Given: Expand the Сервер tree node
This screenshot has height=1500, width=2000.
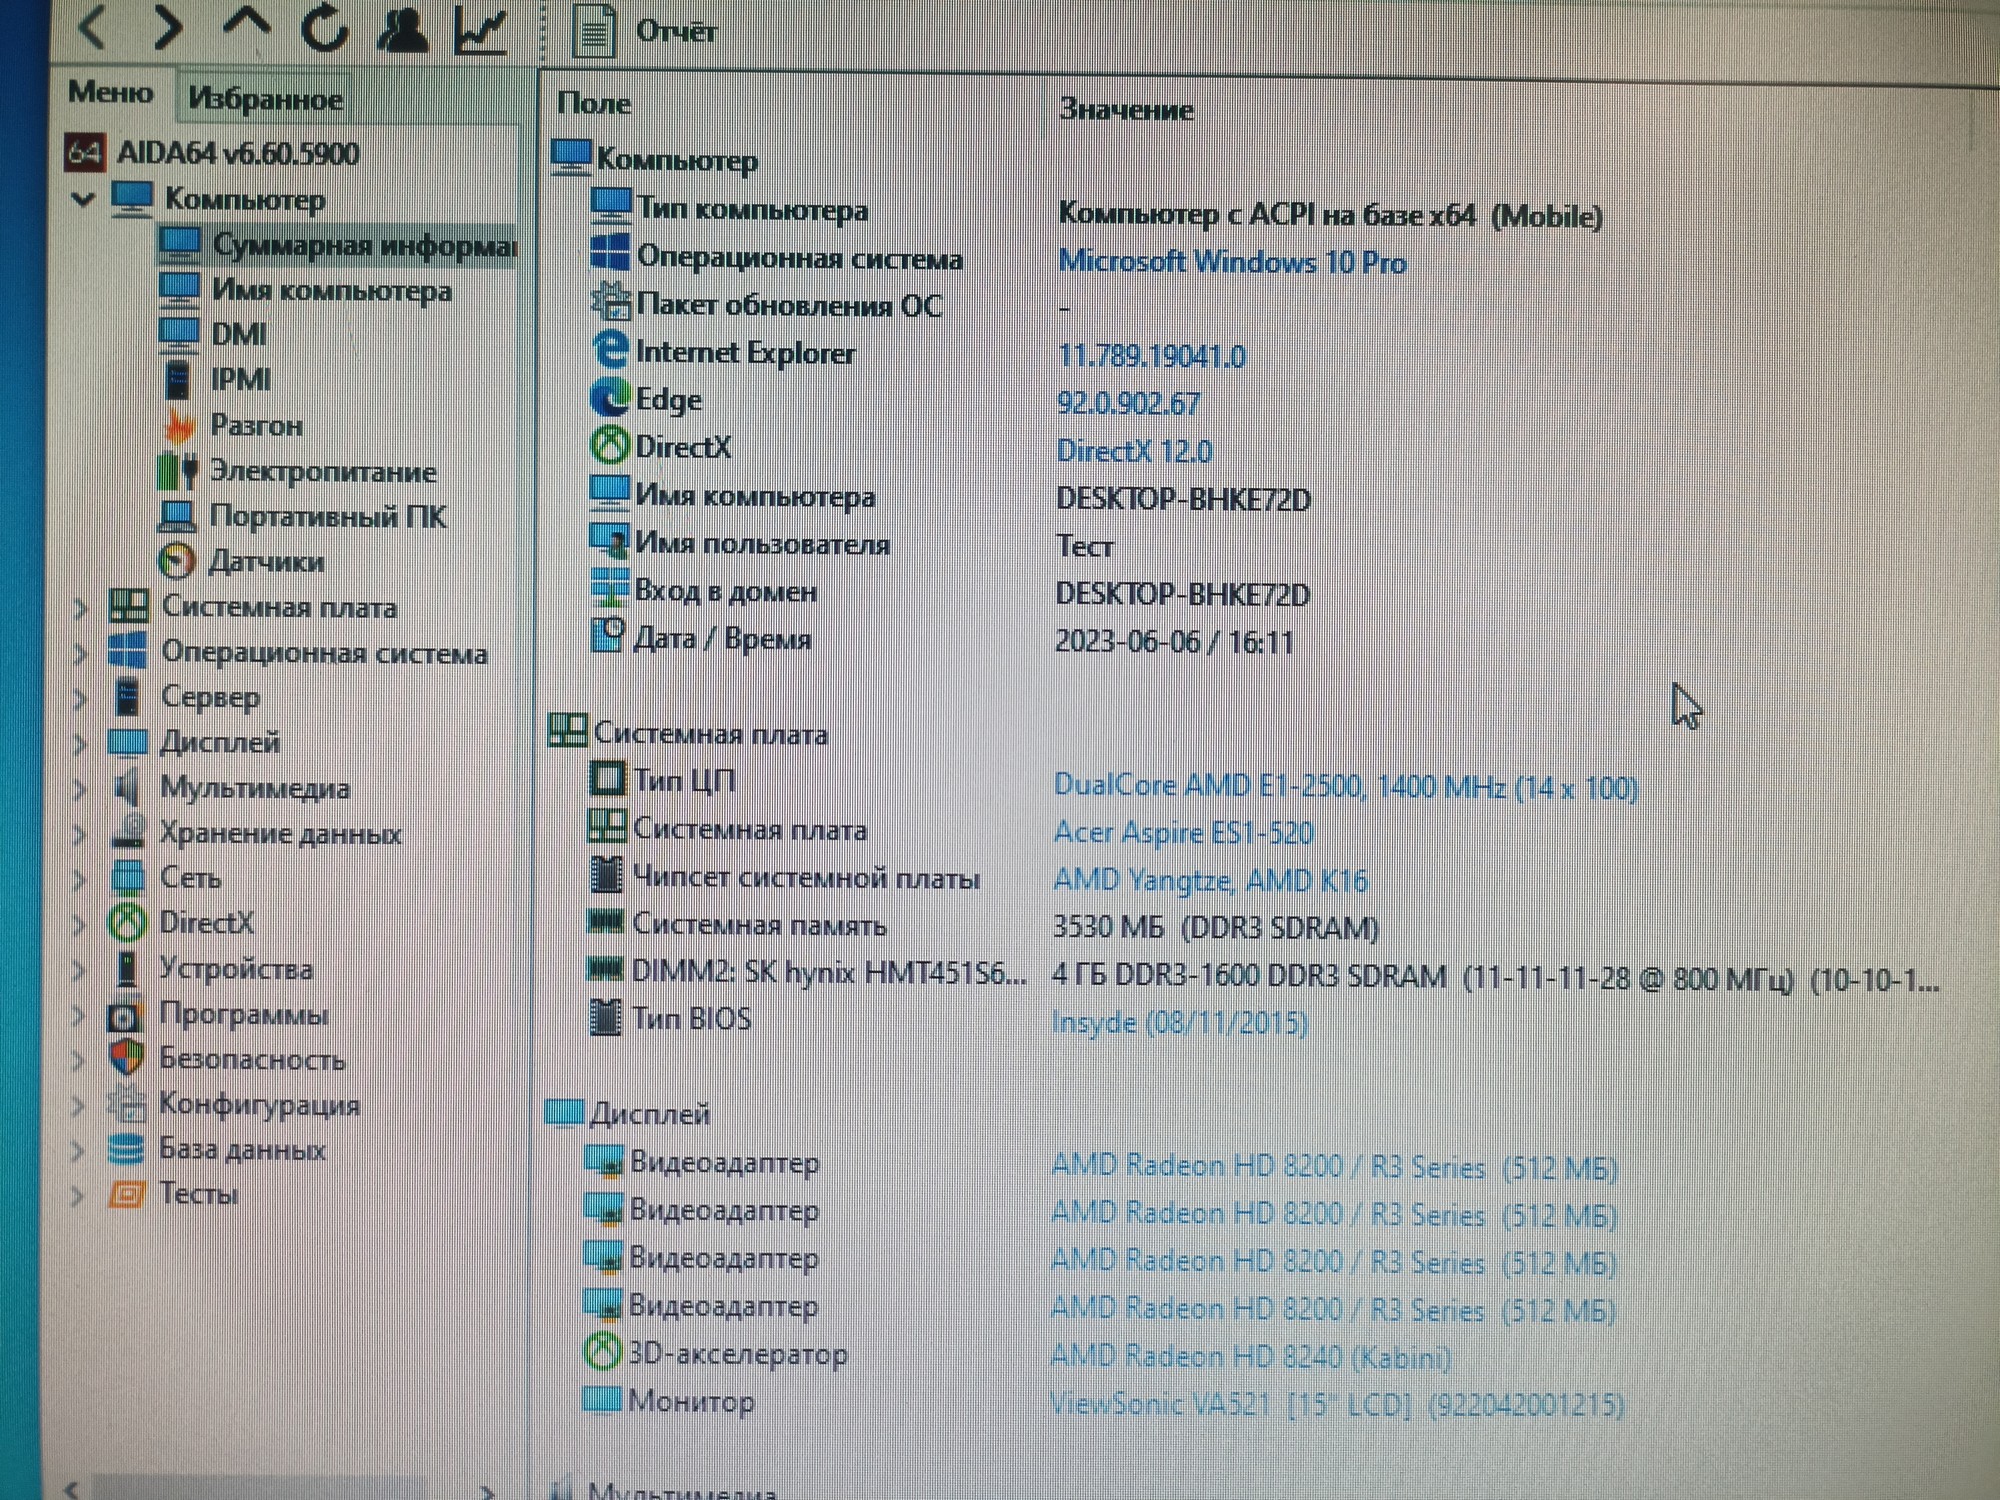Looking at the screenshot, I should click(81, 697).
